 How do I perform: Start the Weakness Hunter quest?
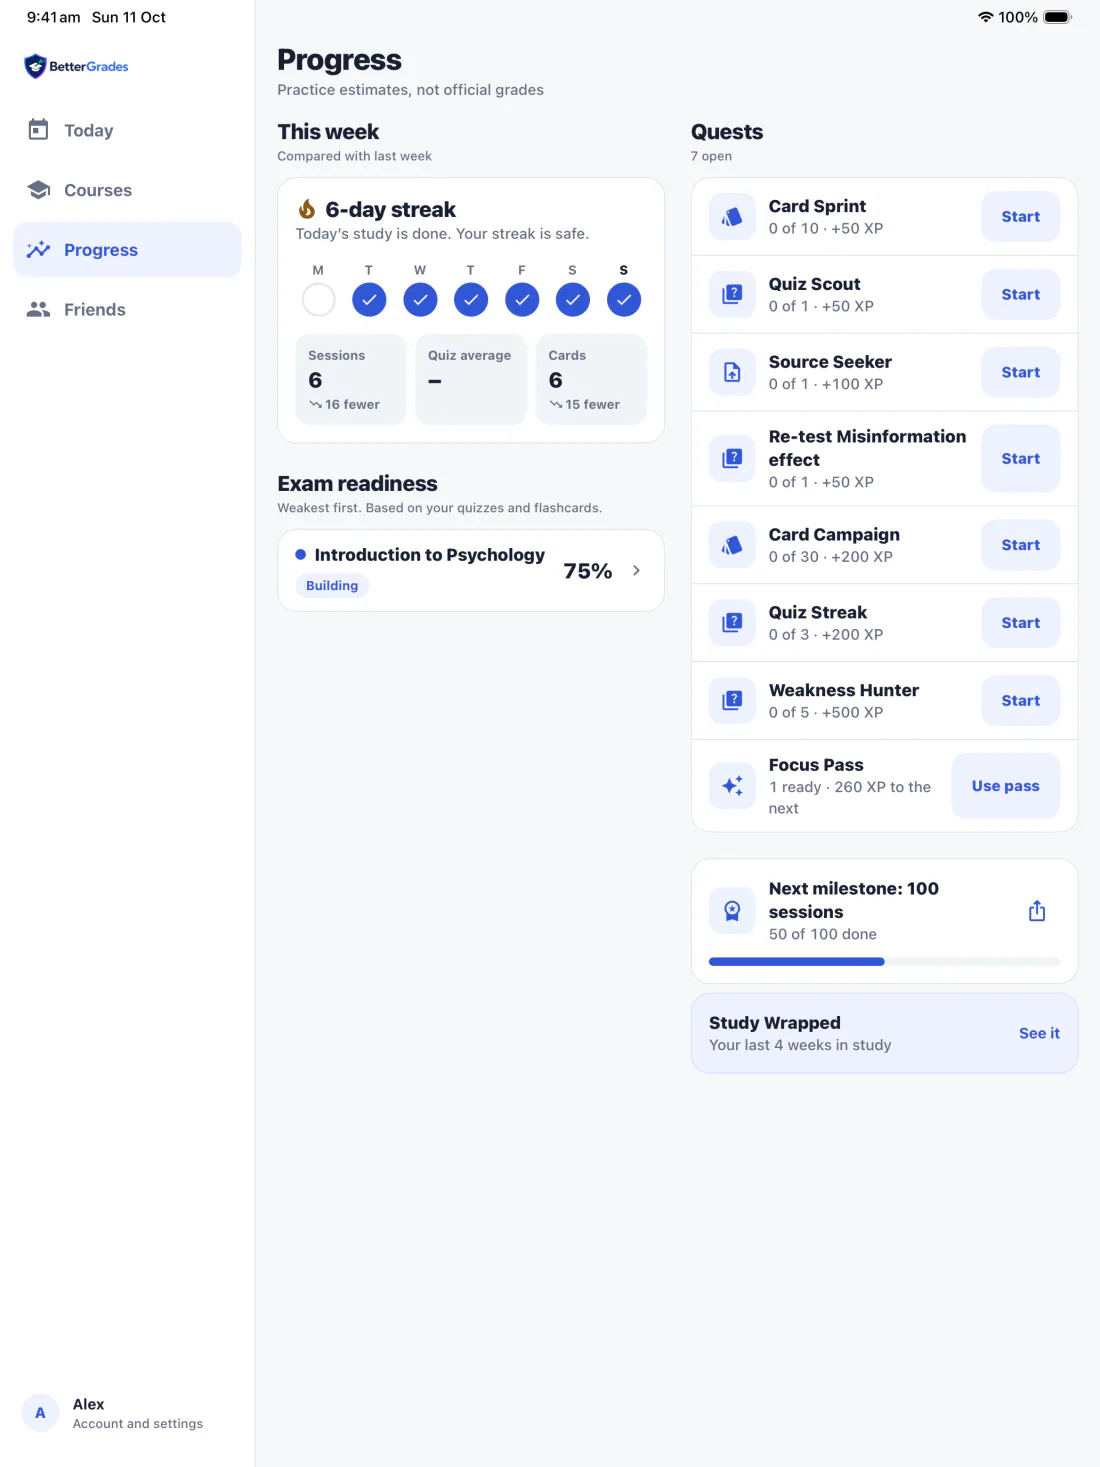1021,701
